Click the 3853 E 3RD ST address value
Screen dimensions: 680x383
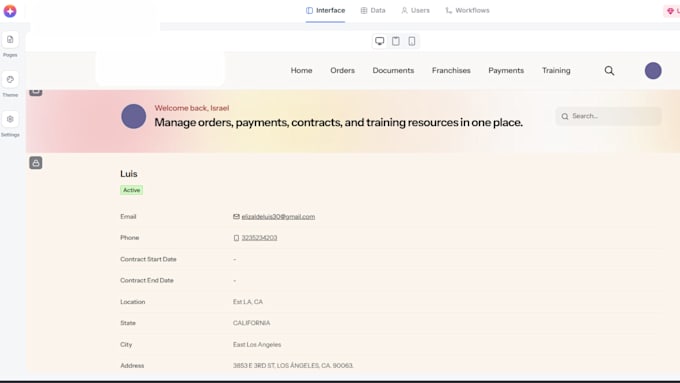coord(293,366)
